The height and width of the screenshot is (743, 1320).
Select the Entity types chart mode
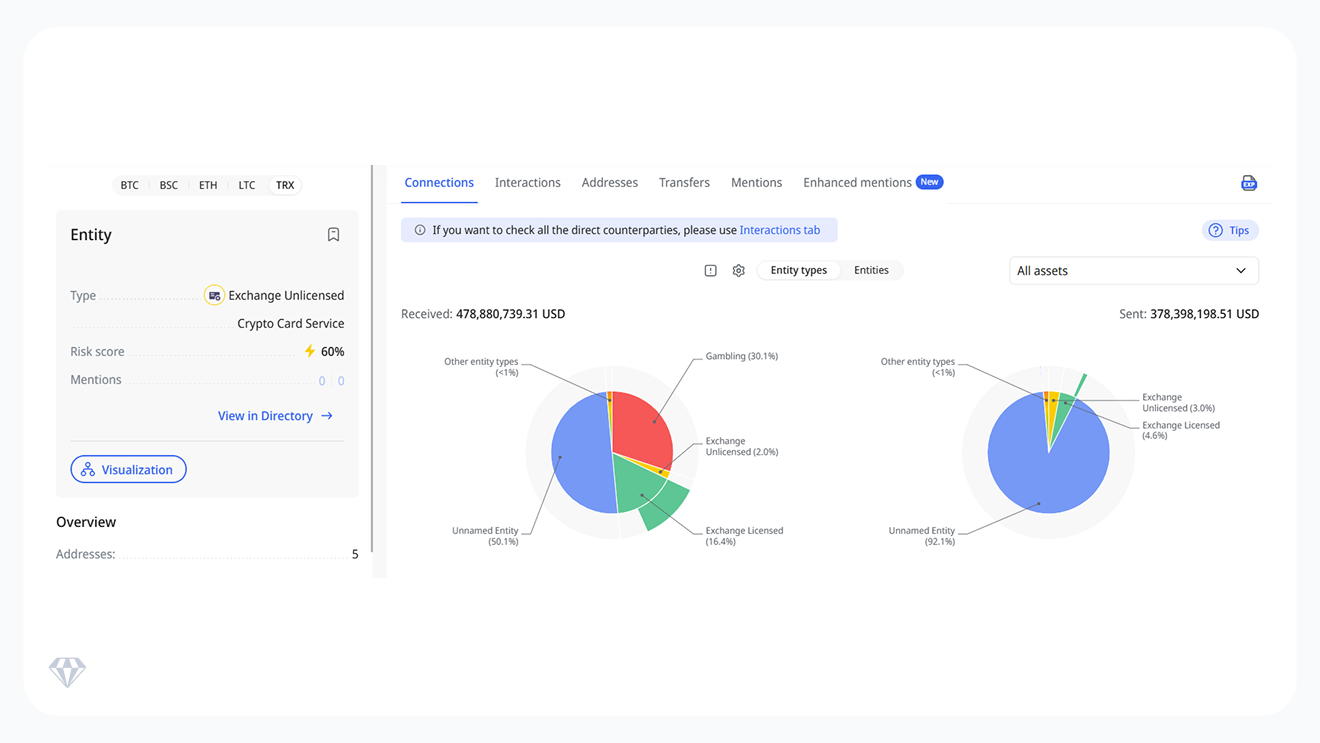[798, 270]
